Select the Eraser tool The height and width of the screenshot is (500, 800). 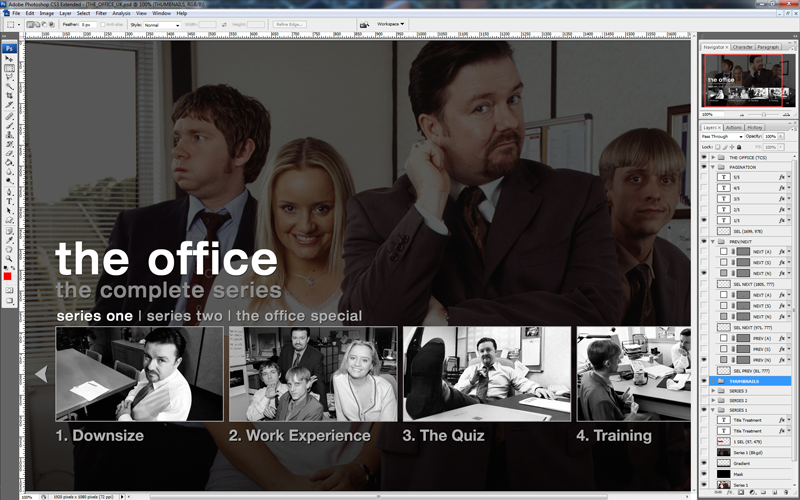[9, 153]
